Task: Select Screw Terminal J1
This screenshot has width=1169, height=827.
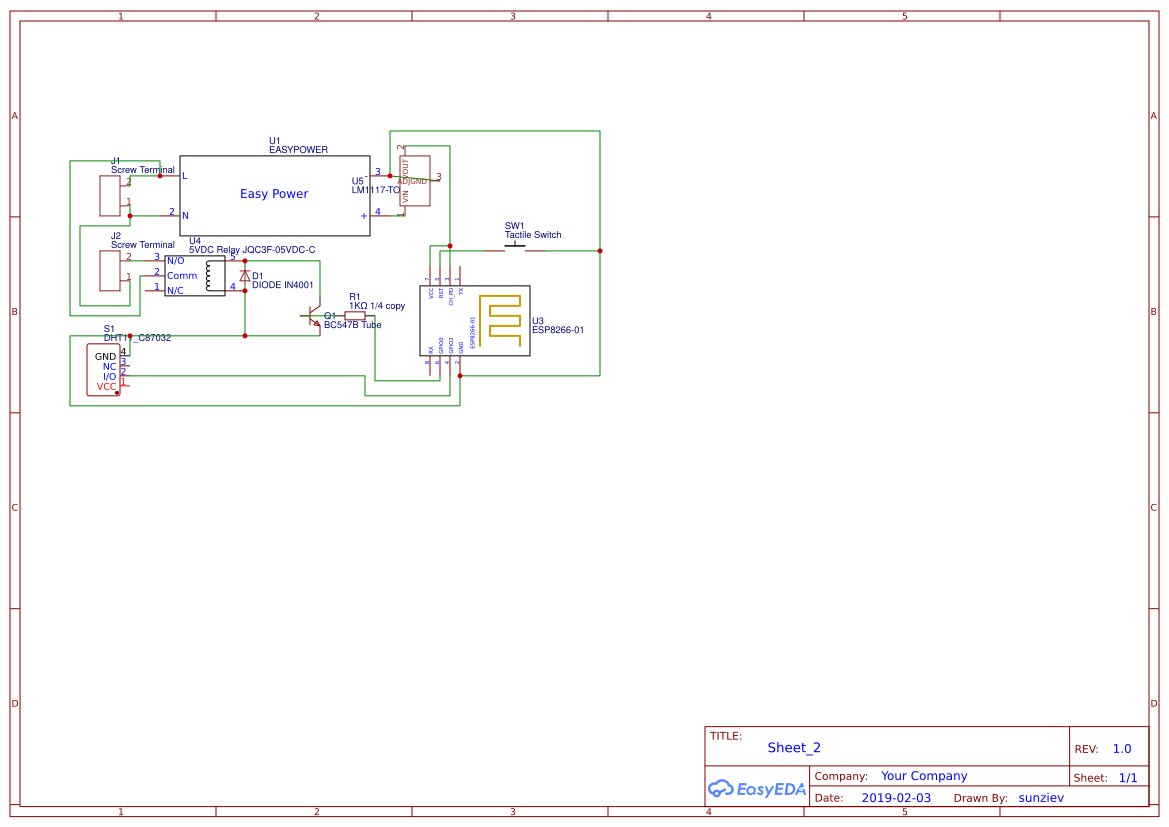Action: pos(110,195)
